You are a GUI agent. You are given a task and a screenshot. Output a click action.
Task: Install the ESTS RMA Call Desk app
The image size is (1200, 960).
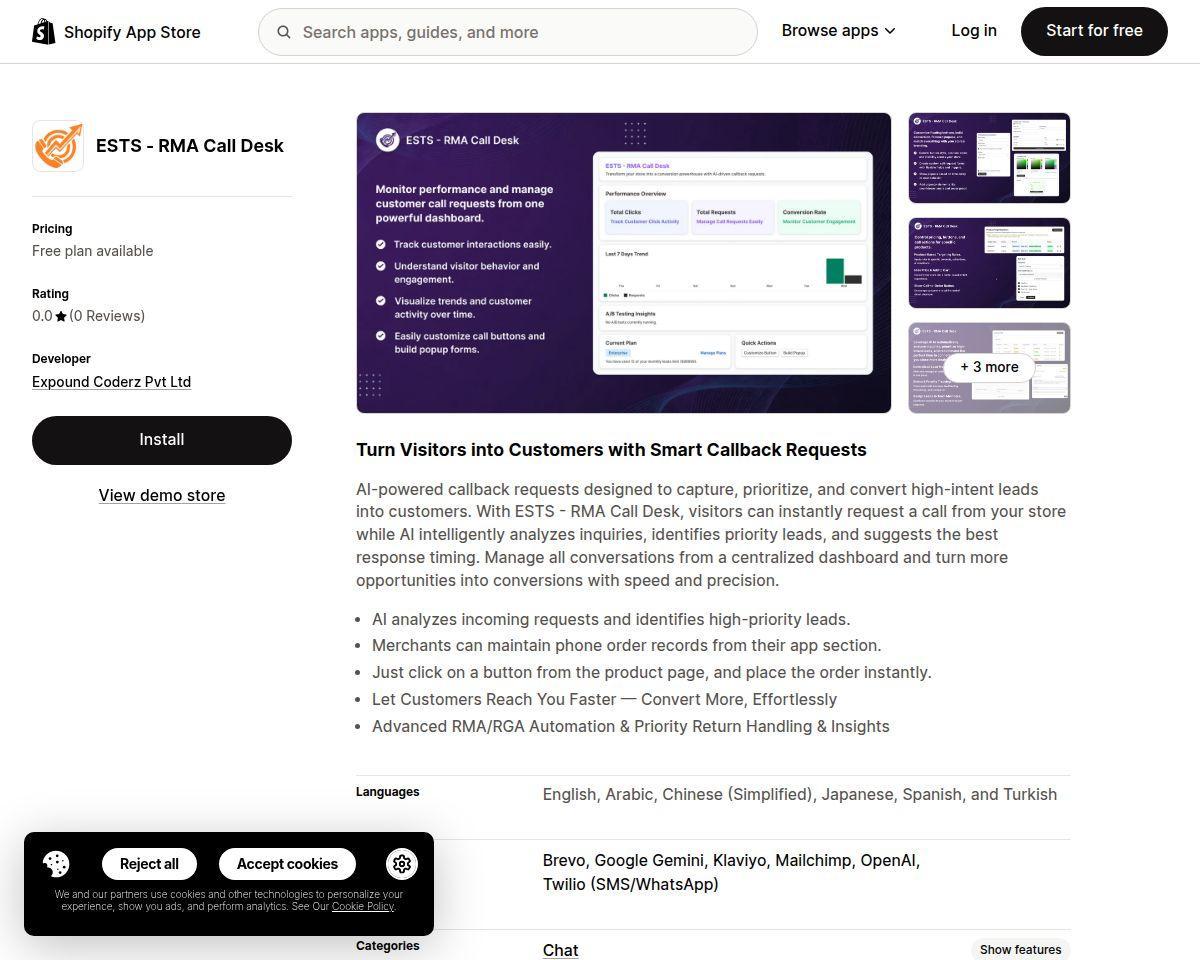click(x=162, y=440)
